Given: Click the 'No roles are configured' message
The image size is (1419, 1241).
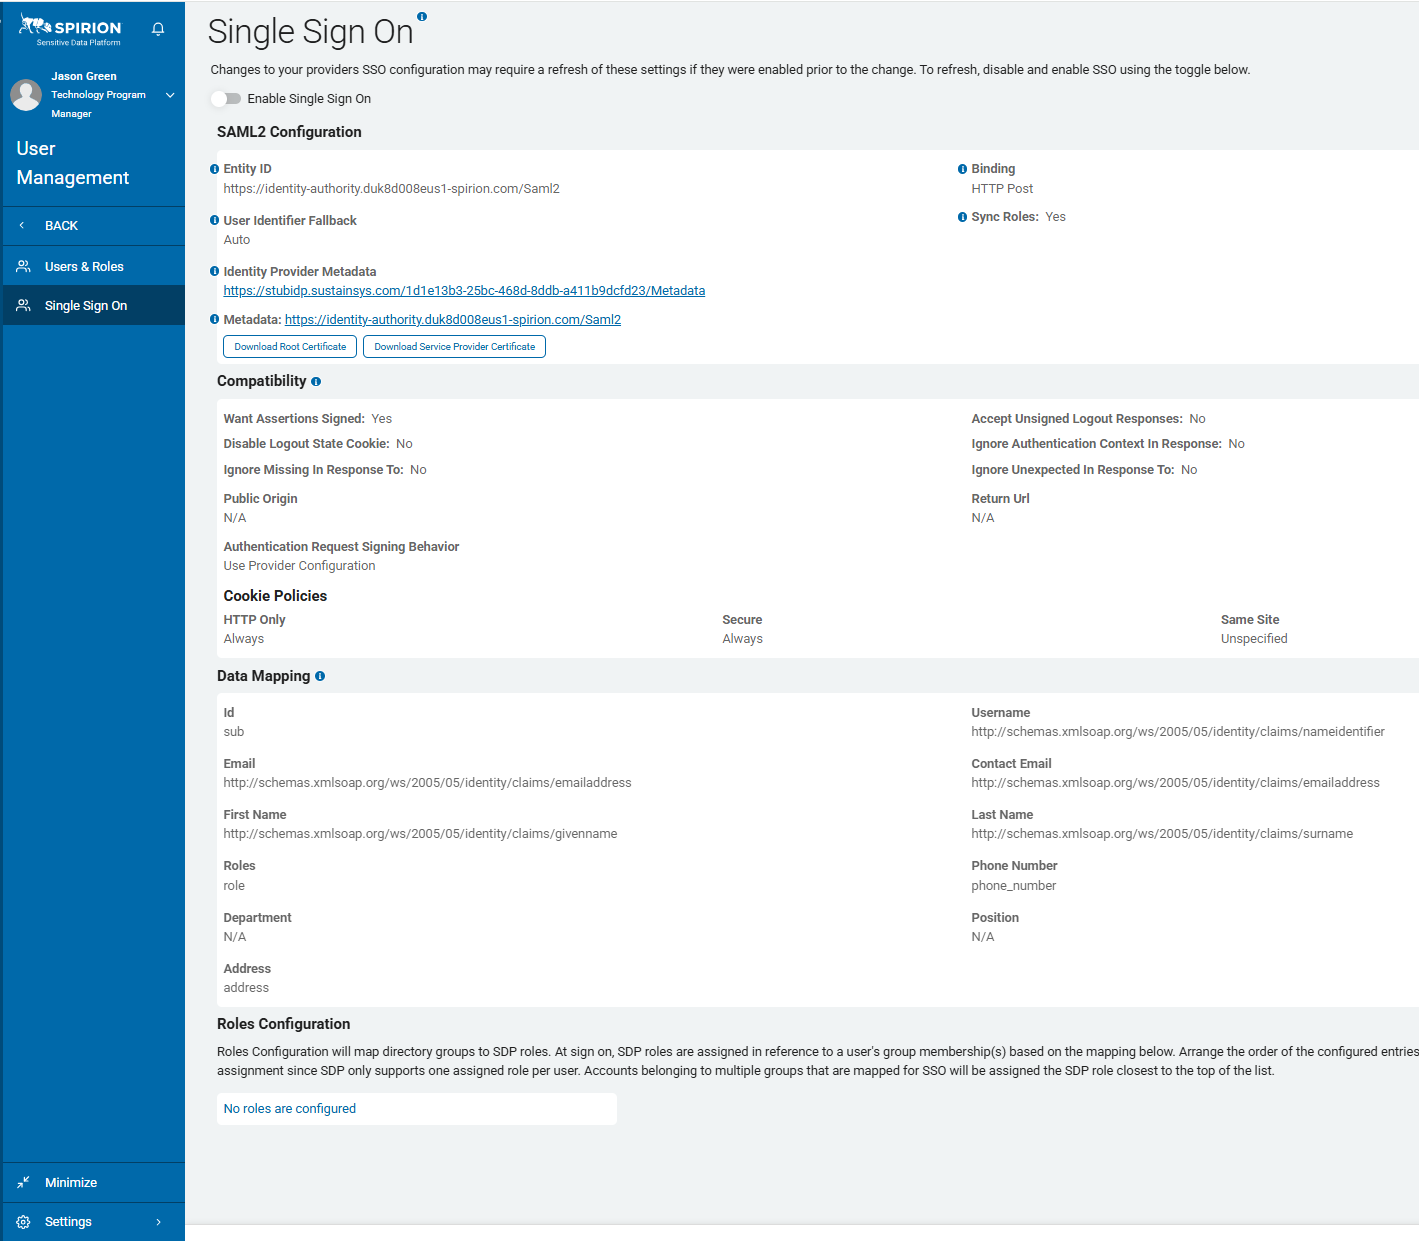Looking at the screenshot, I should click(289, 1109).
